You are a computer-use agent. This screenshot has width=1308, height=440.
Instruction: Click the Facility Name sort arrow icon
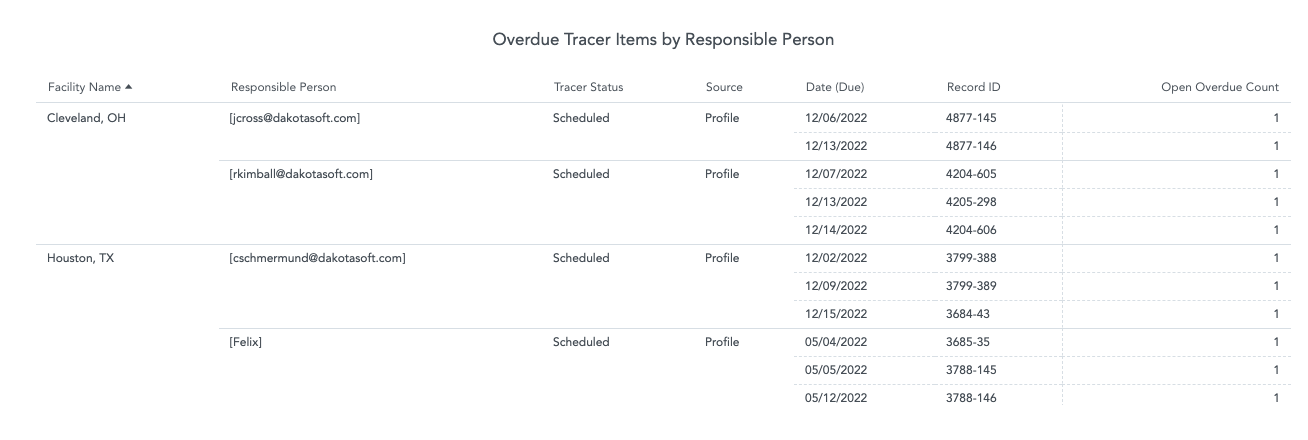coord(128,87)
